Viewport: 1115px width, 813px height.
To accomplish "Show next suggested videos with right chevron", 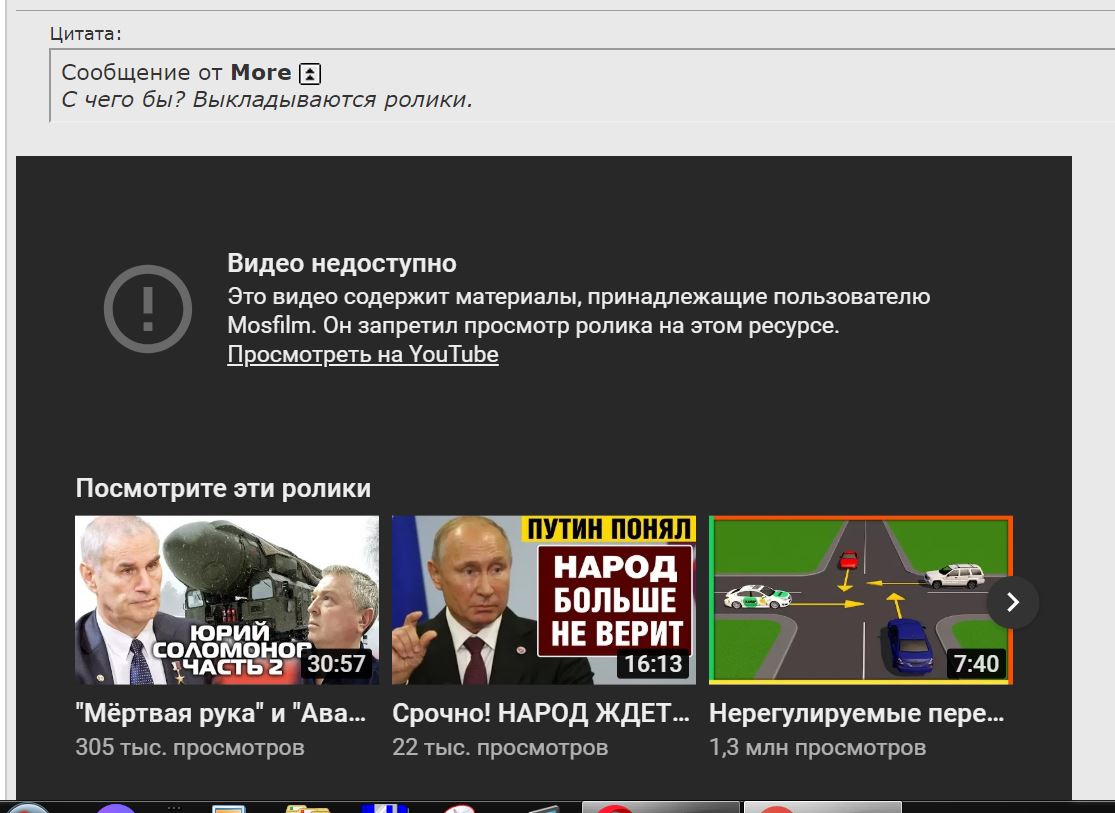I will 1012,602.
